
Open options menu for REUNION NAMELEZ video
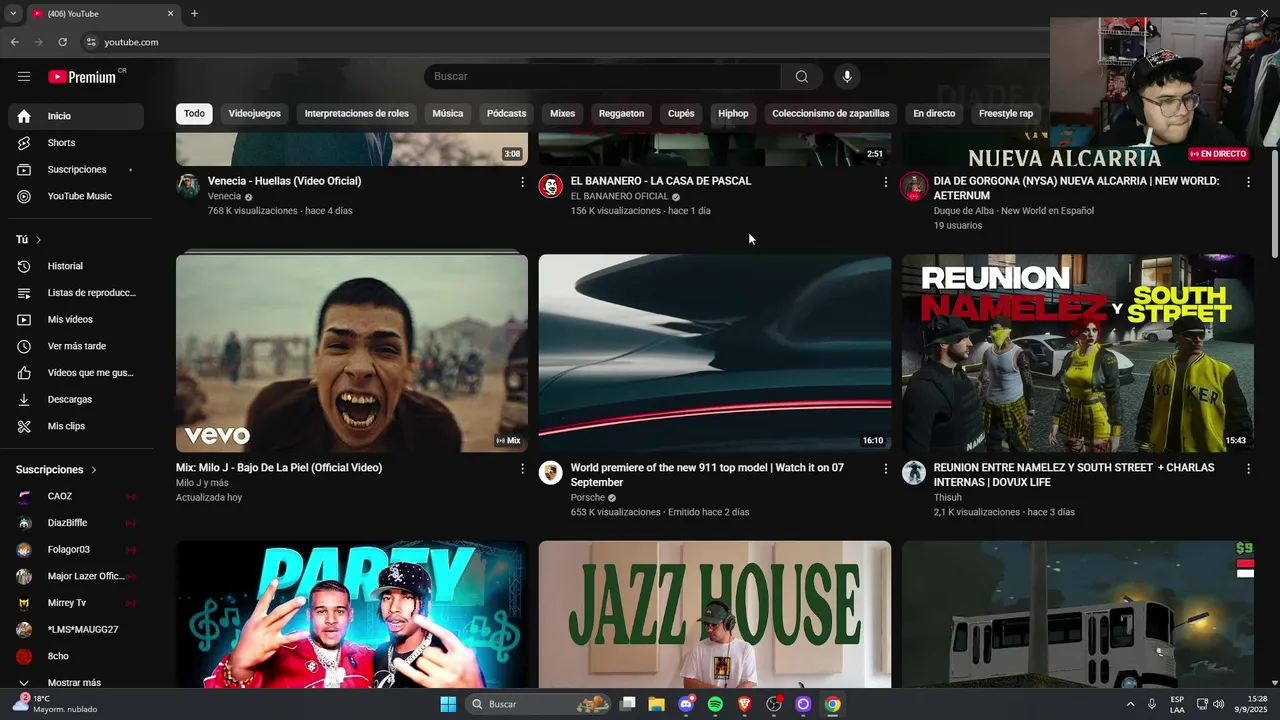tap(1248, 469)
